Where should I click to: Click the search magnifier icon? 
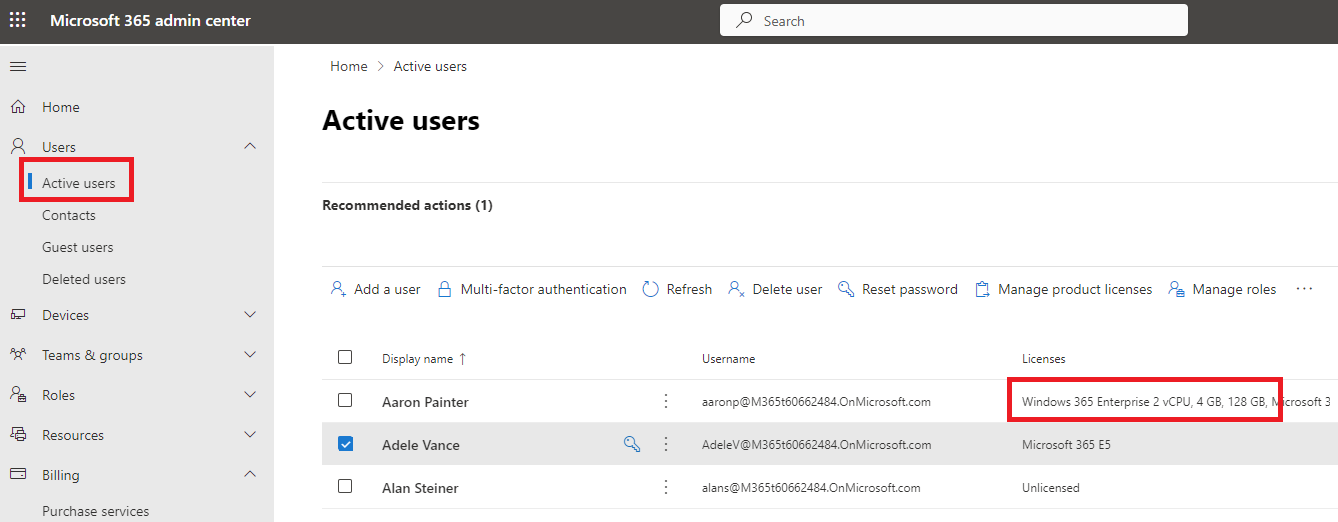(744, 20)
